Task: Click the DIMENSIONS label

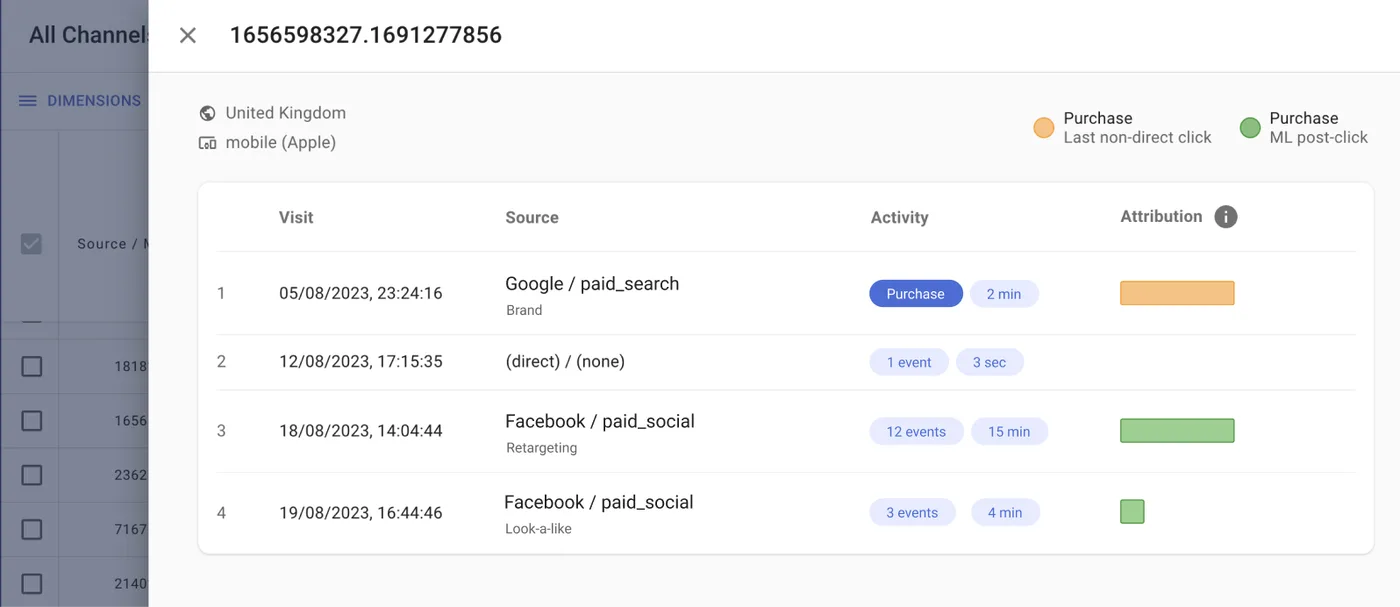Action: [x=94, y=101]
